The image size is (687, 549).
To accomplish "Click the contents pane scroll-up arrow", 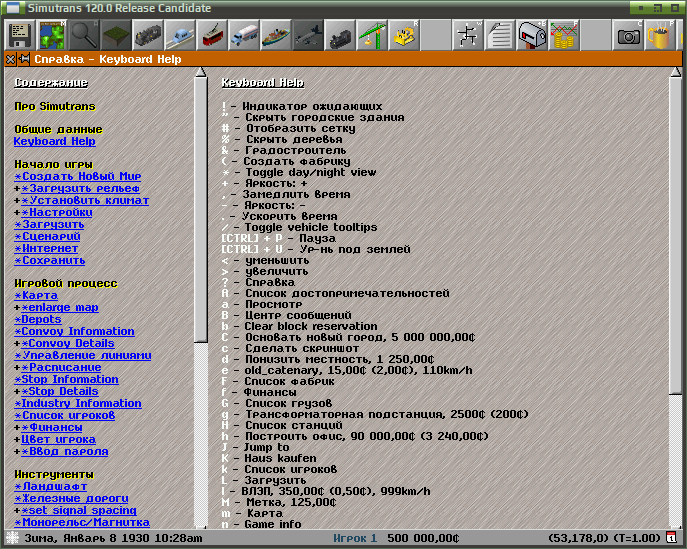I will 201,72.
